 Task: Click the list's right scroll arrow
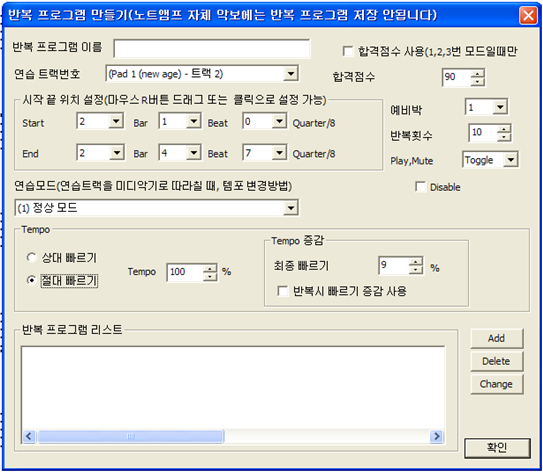click(x=437, y=436)
